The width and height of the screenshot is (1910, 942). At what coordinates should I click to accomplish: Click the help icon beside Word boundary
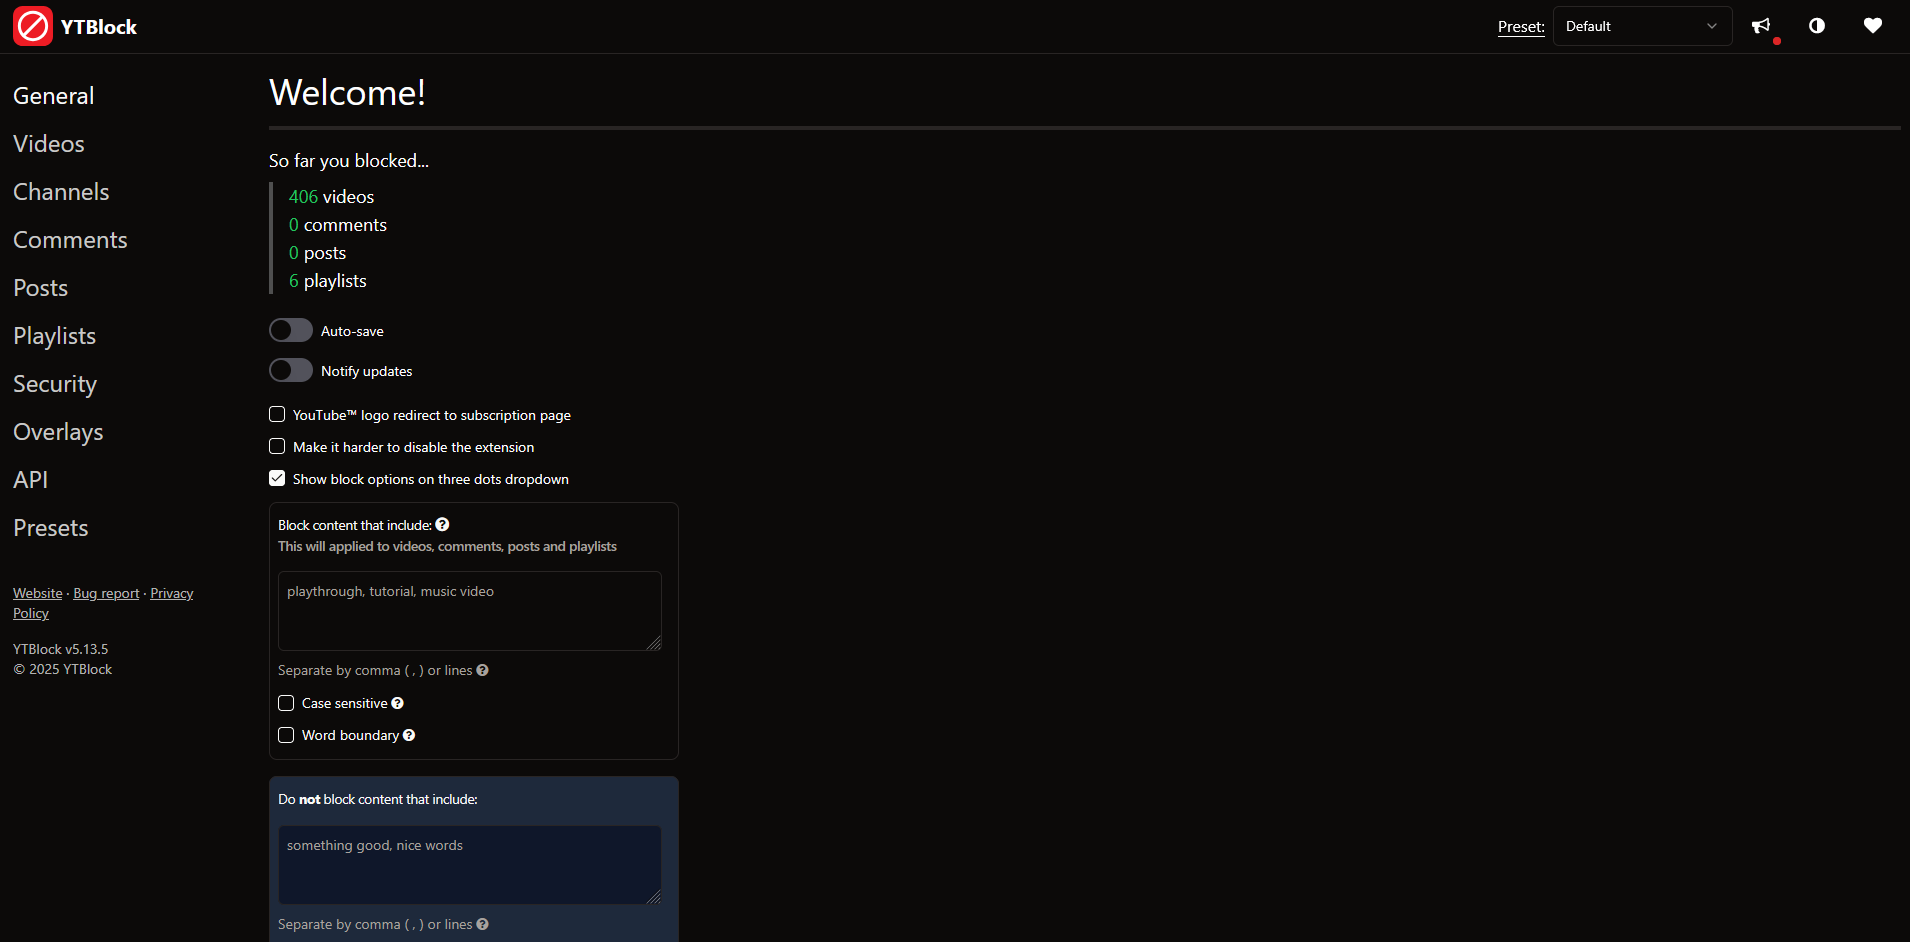[x=409, y=735]
